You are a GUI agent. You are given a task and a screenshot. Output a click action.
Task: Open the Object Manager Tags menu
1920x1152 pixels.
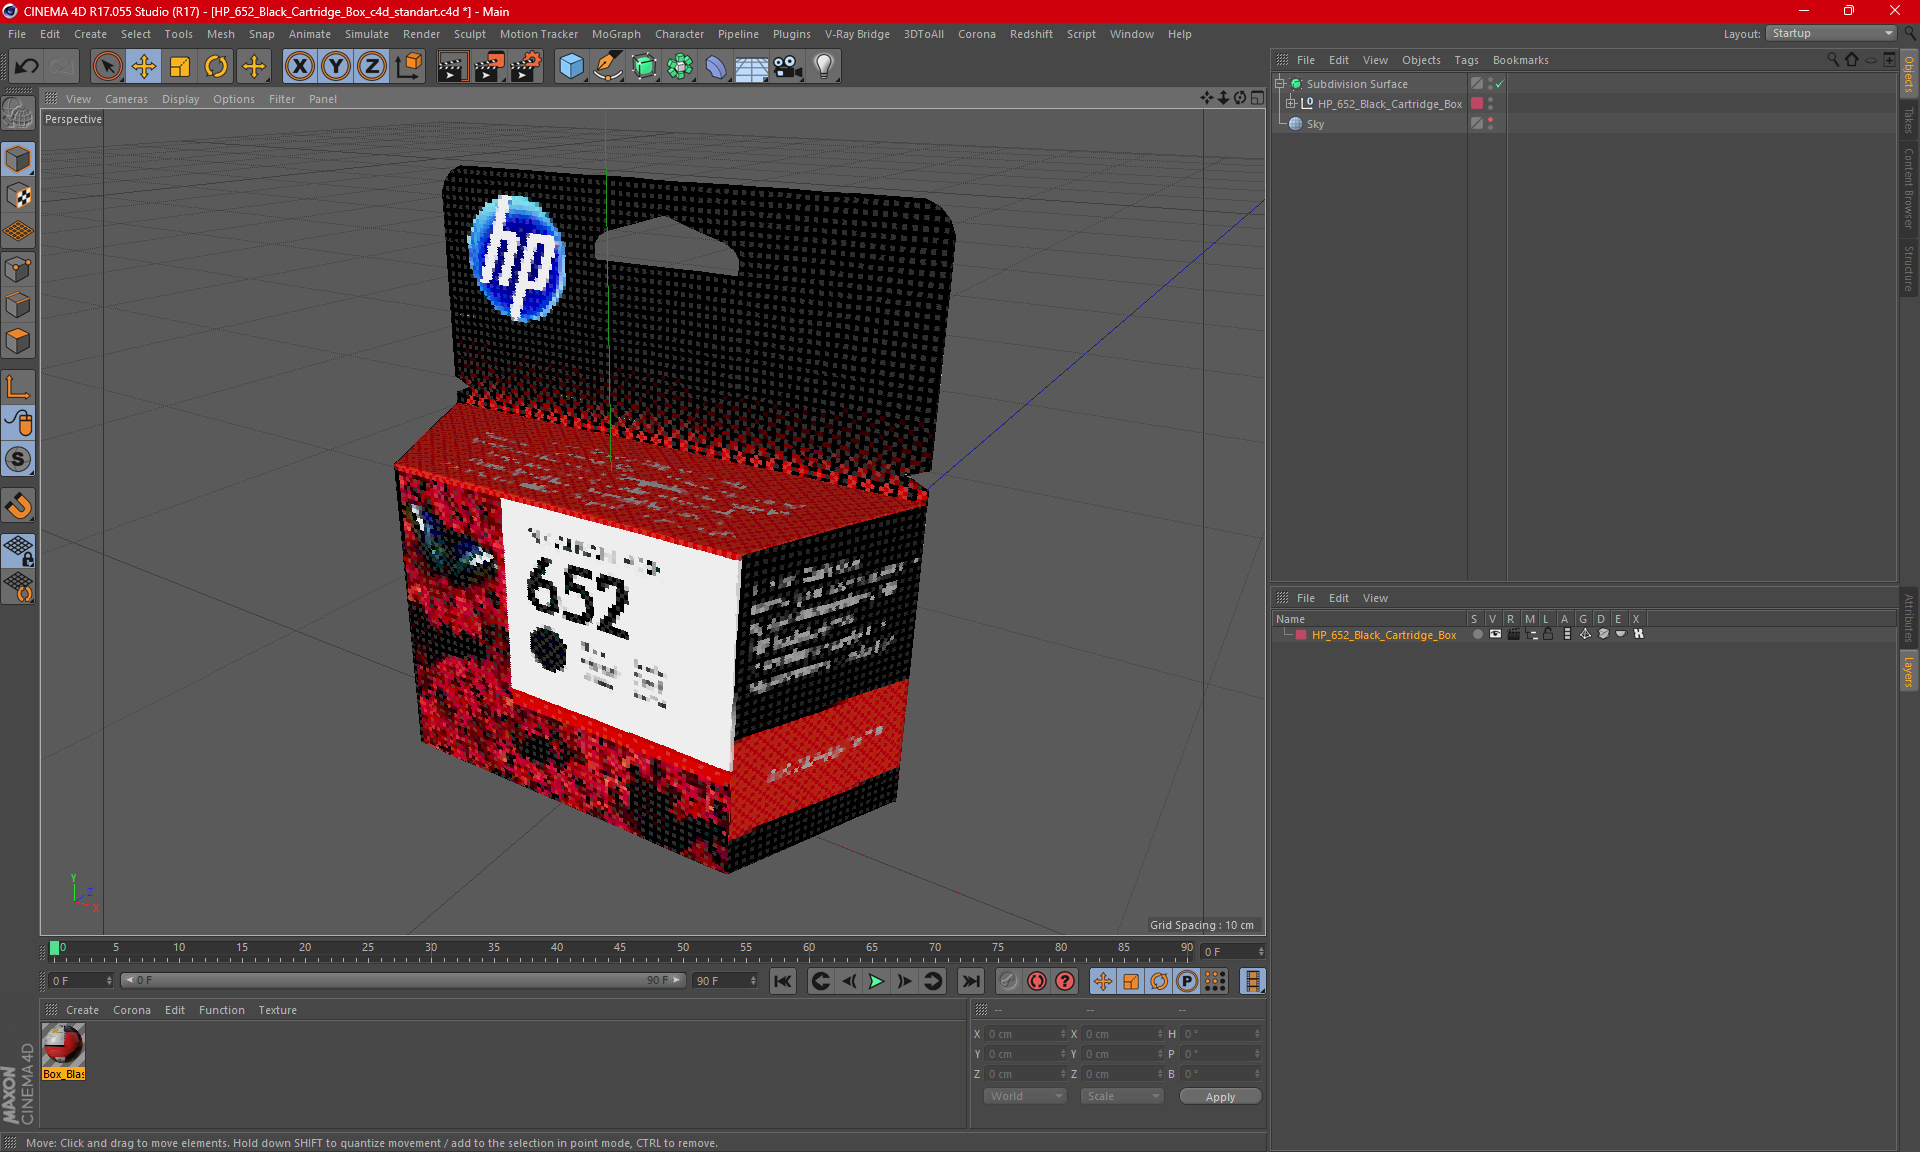[1466, 60]
